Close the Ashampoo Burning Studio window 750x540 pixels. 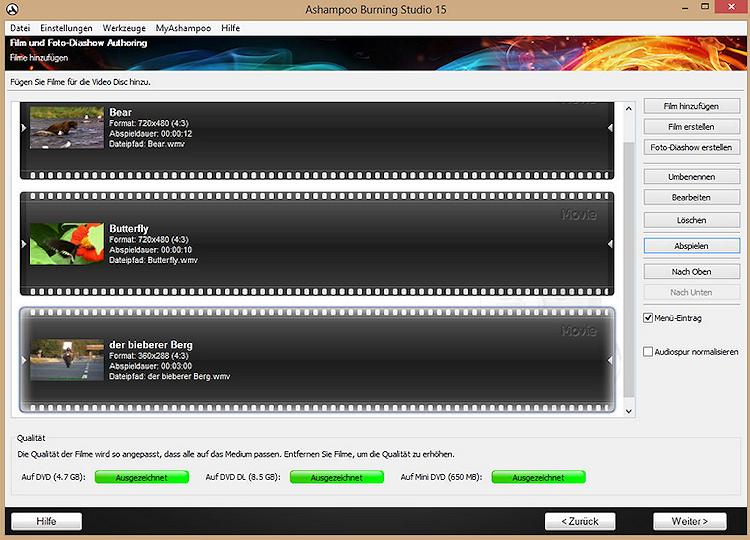coord(731,7)
